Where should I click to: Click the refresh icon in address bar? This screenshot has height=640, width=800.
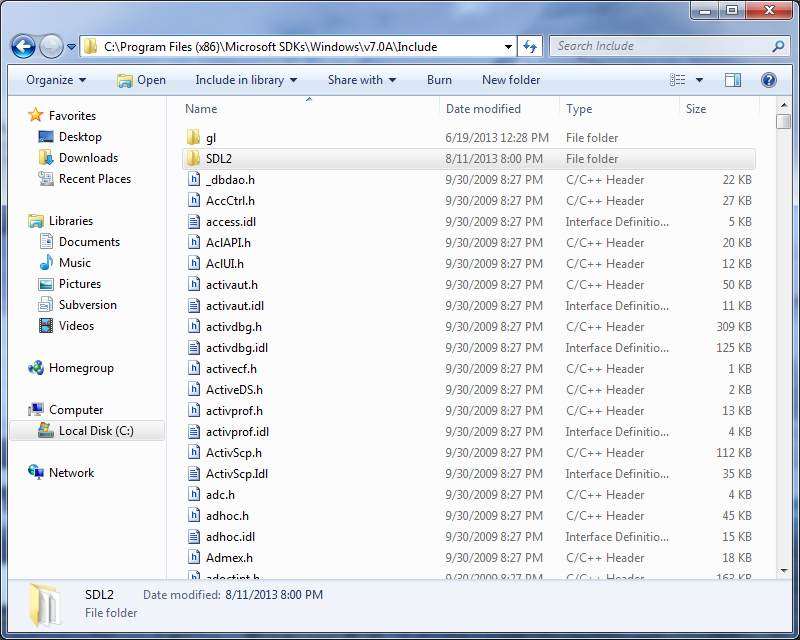click(530, 46)
